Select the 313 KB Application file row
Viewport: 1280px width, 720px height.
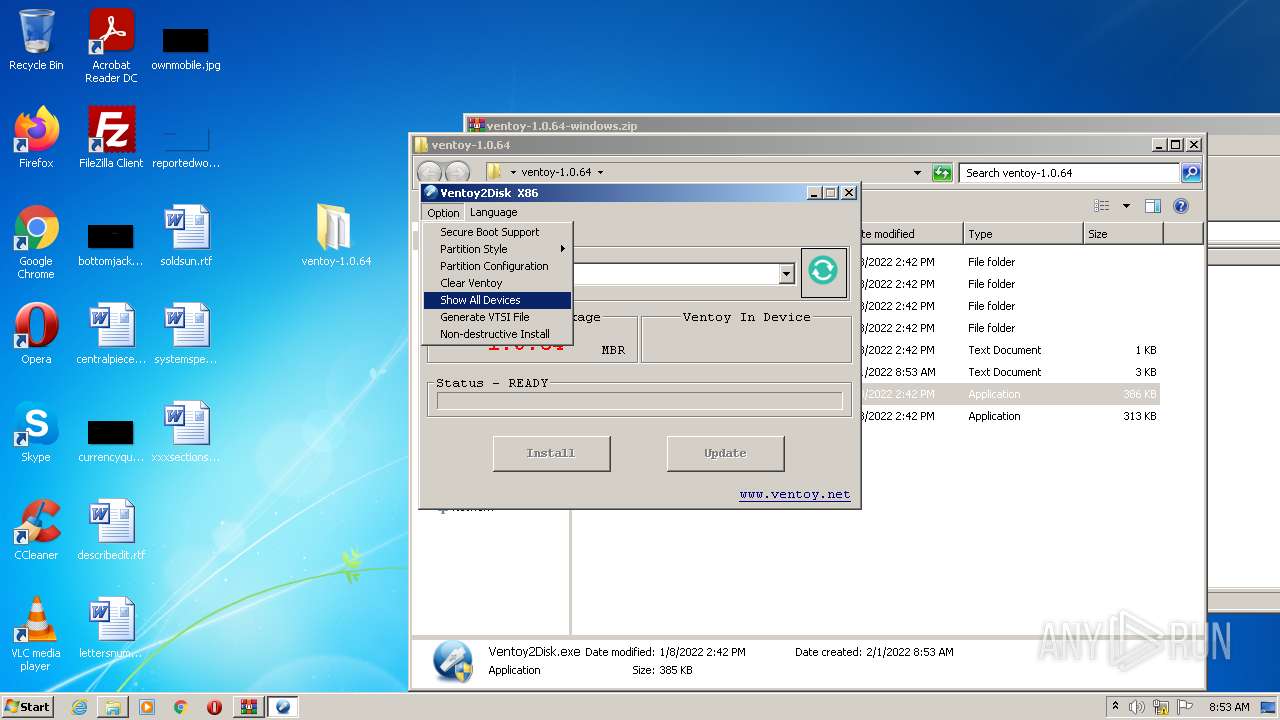pos(1010,416)
